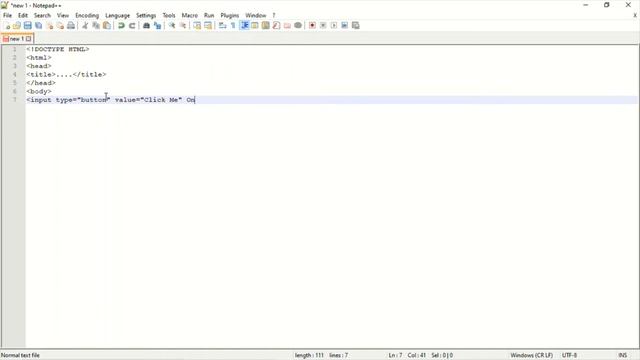The width and height of the screenshot is (640, 360).
Task: Save the current file from toolbar
Action: pyautogui.click(x=27, y=26)
